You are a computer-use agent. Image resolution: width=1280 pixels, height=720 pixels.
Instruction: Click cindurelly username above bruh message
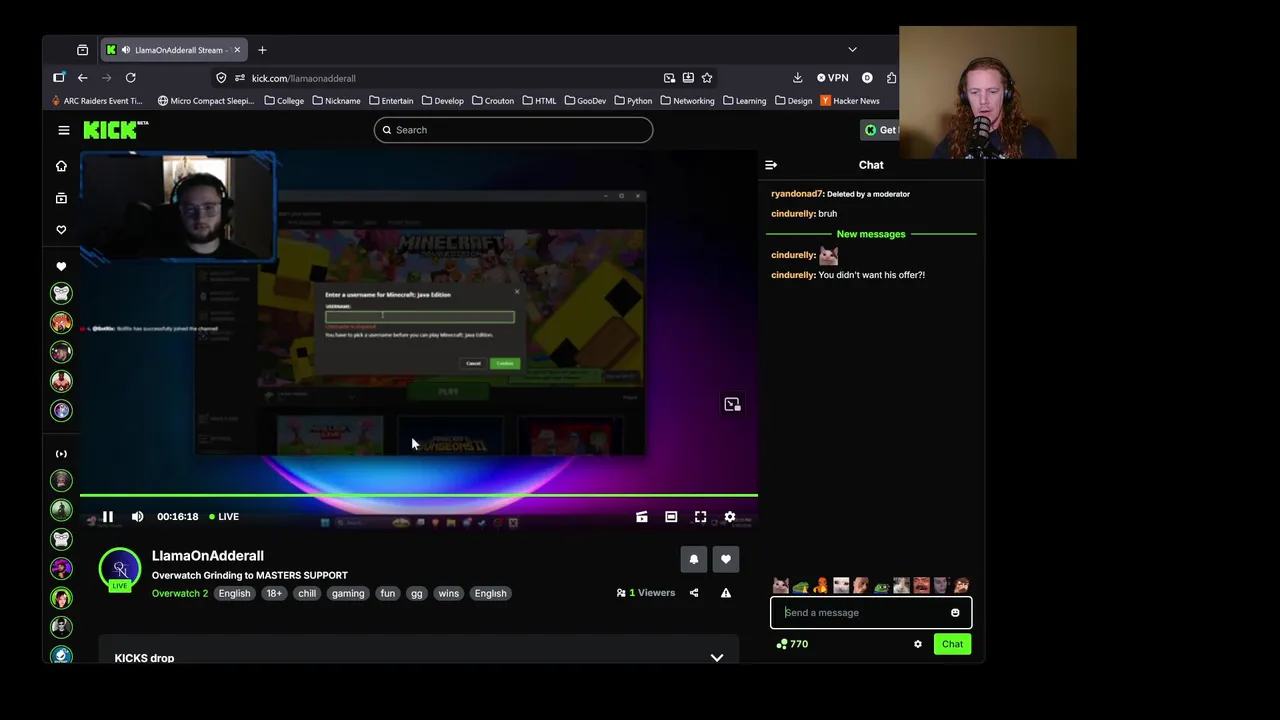click(793, 214)
